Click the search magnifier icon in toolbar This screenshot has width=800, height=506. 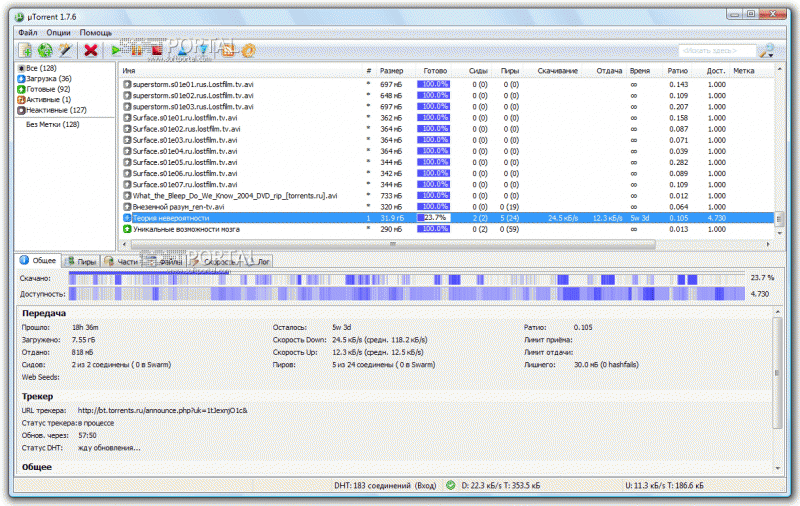pos(766,50)
